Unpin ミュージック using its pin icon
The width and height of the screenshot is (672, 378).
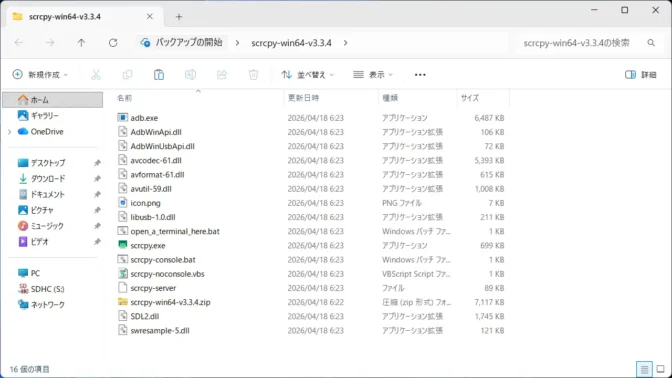97,226
